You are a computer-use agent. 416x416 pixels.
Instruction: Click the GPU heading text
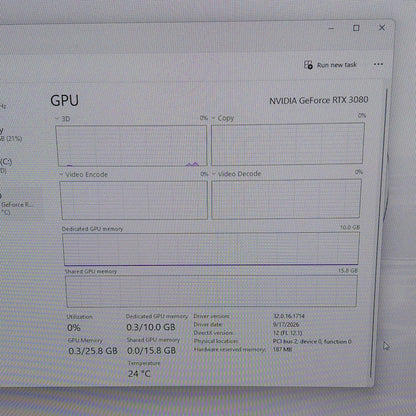coord(64,101)
